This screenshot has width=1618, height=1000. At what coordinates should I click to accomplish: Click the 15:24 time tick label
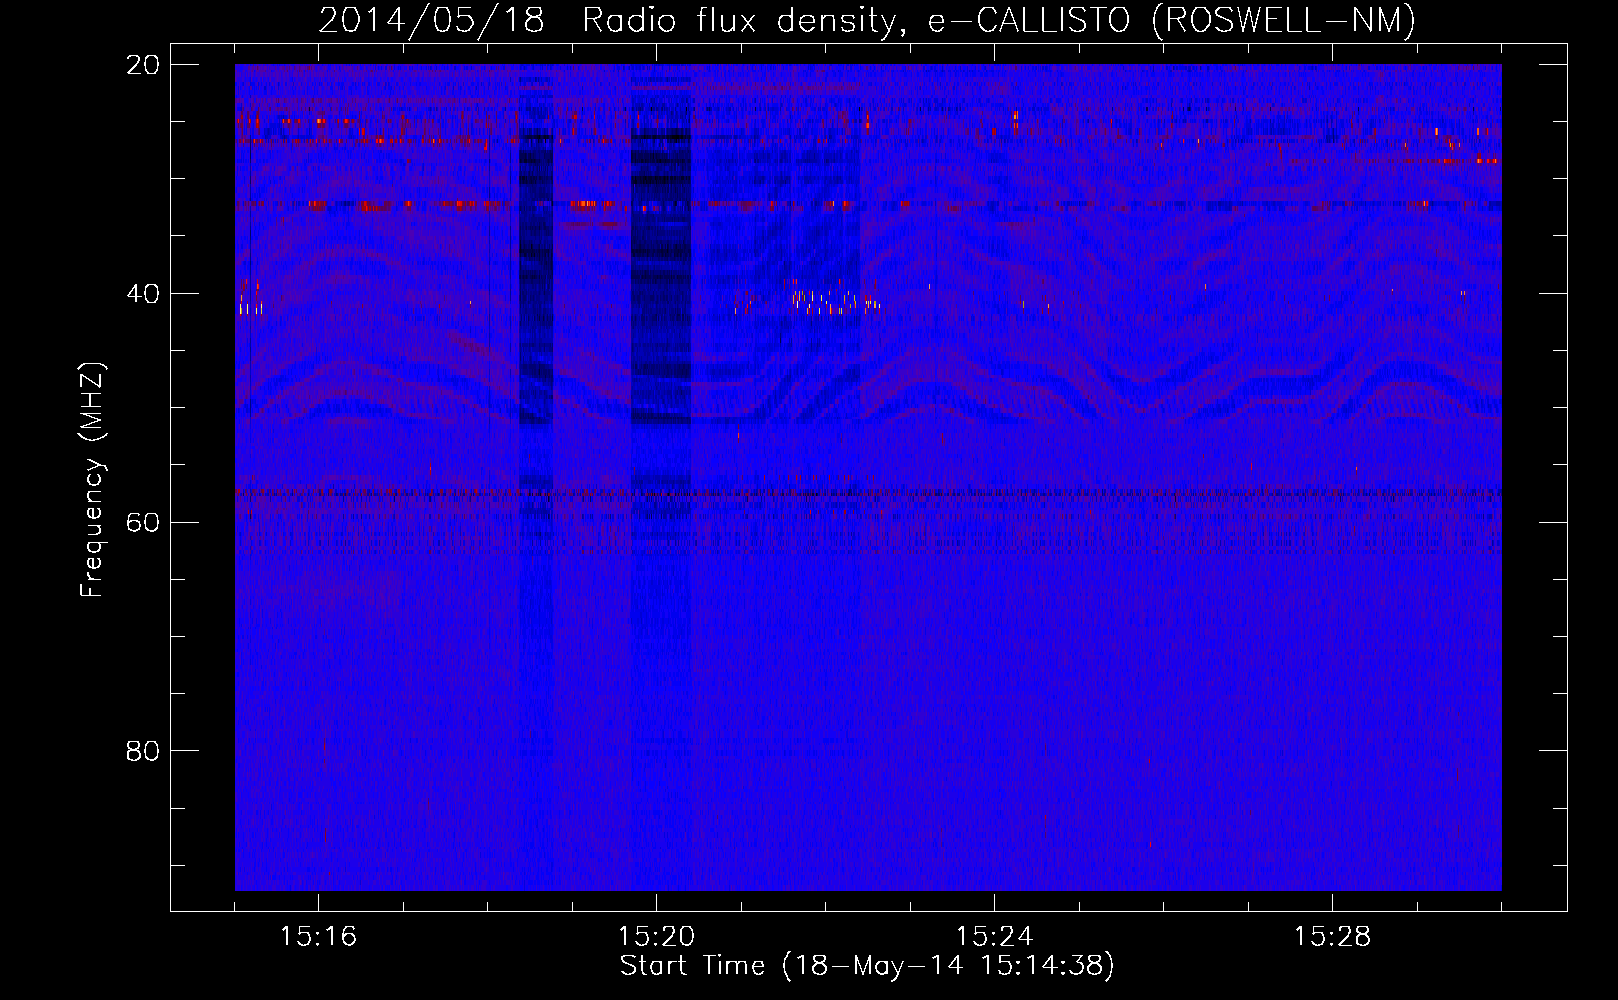tap(994, 937)
